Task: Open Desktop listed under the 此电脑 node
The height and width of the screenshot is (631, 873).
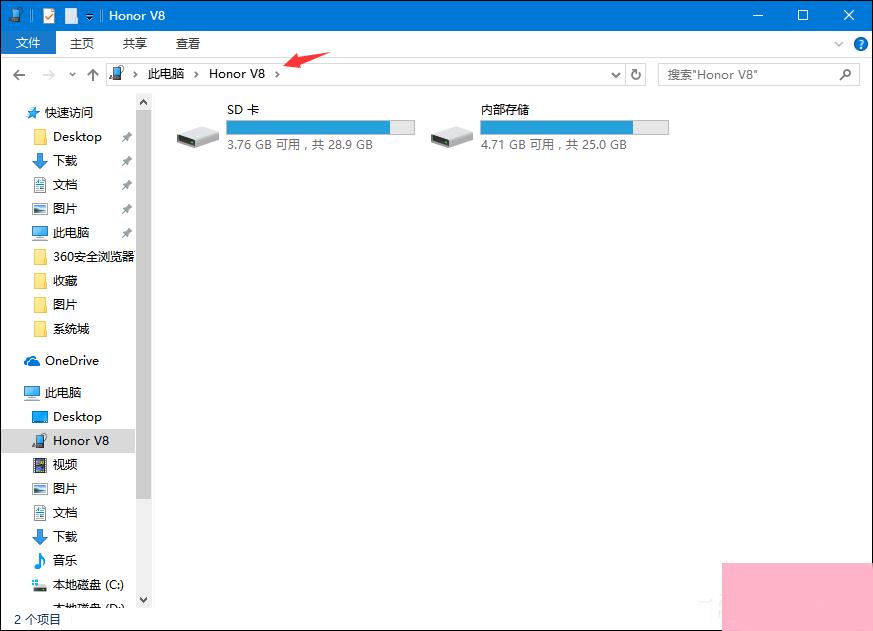Action: (x=77, y=417)
